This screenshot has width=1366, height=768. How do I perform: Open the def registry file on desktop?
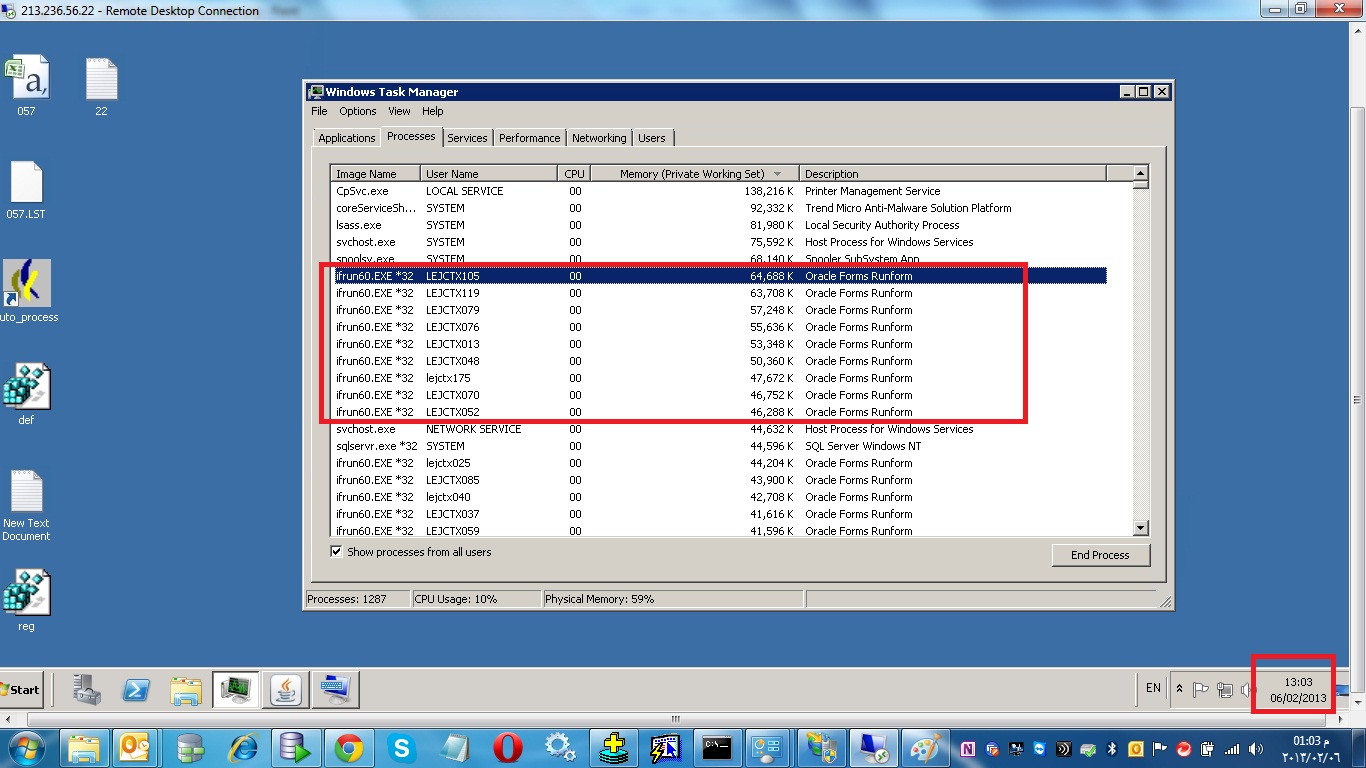click(26, 394)
